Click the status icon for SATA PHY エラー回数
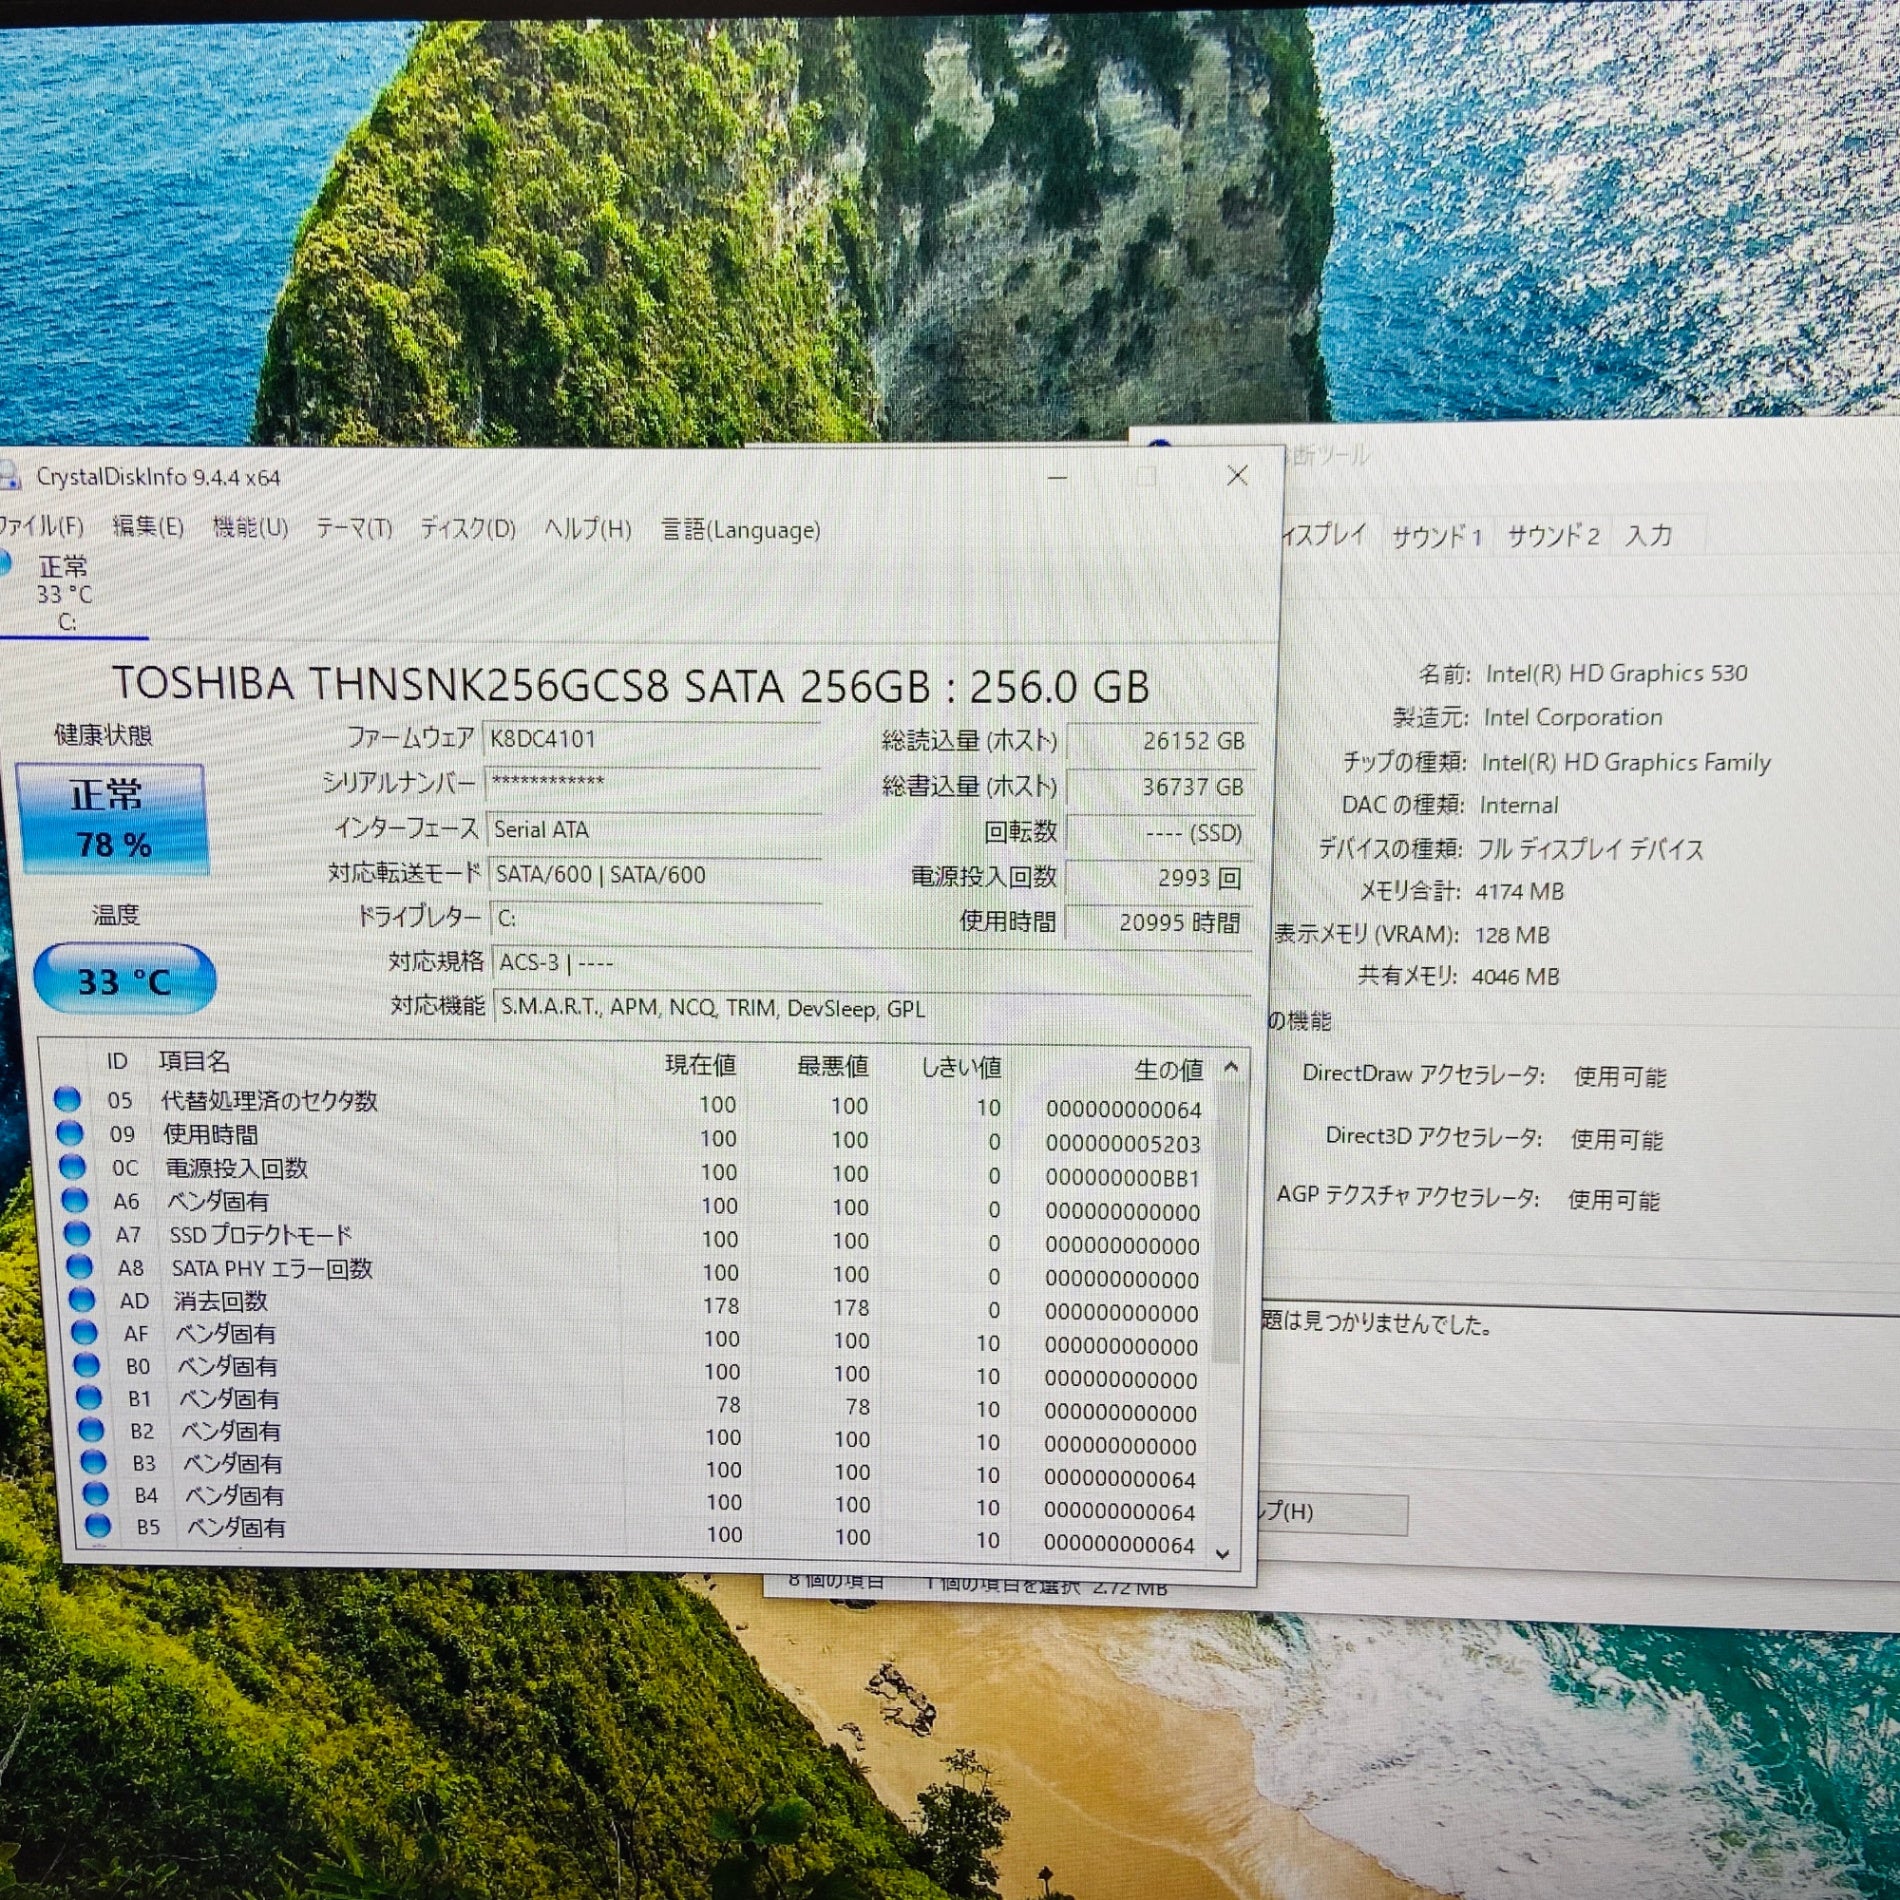1900x1900 pixels. (x=79, y=1266)
